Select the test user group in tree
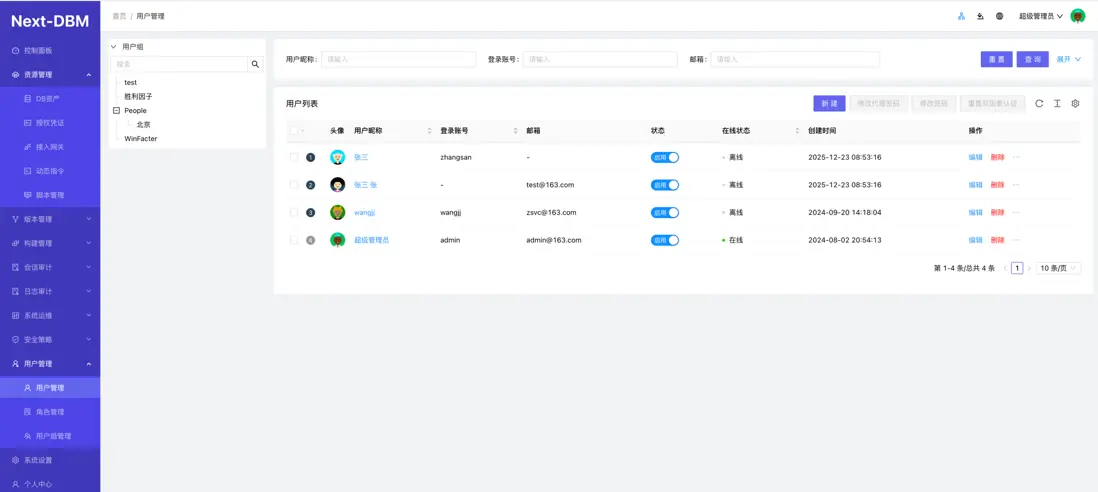 130,83
